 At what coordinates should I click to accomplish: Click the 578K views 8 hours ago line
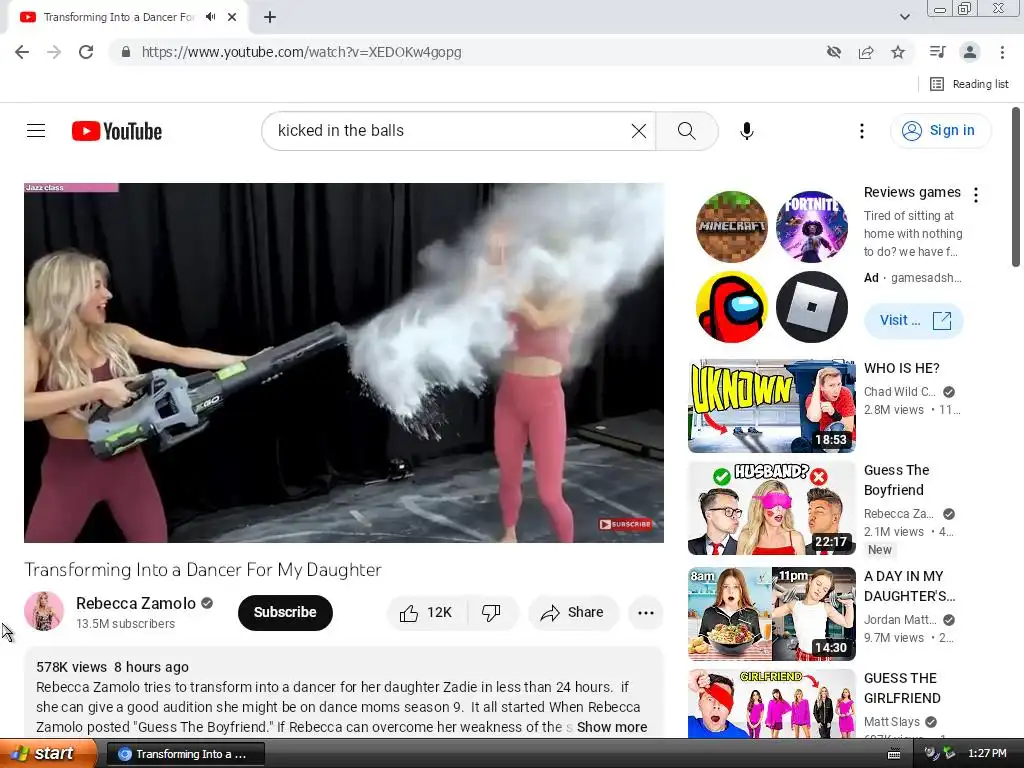[112, 667]
